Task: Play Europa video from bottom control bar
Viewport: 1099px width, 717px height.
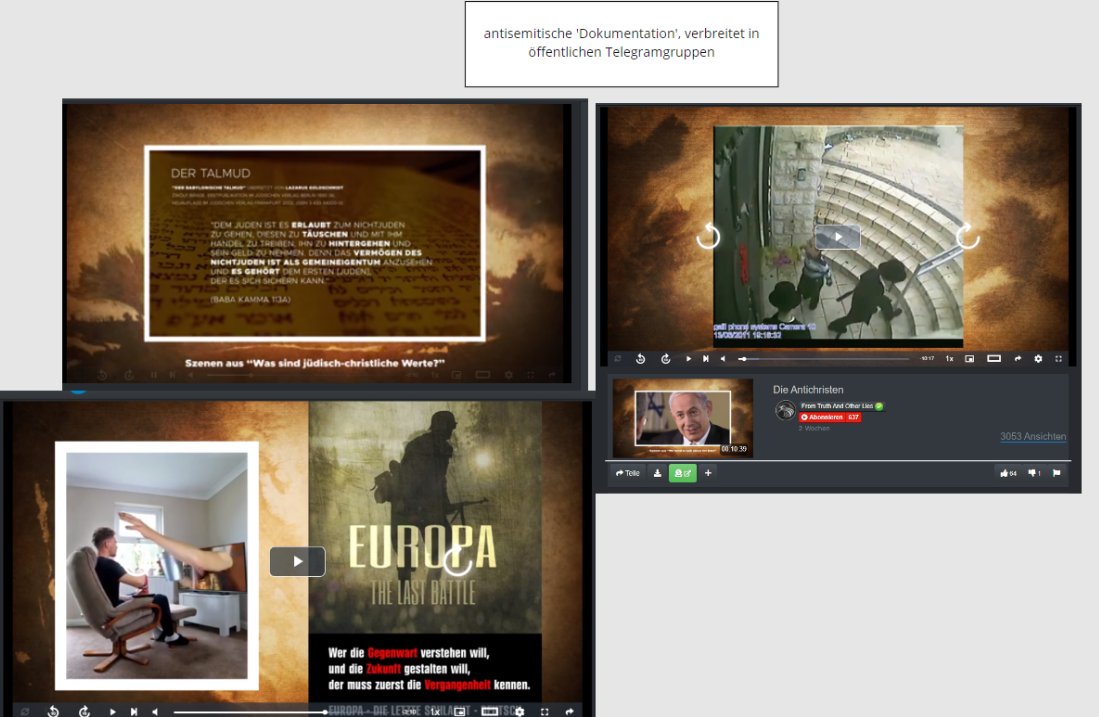Action: click(112, 711)
